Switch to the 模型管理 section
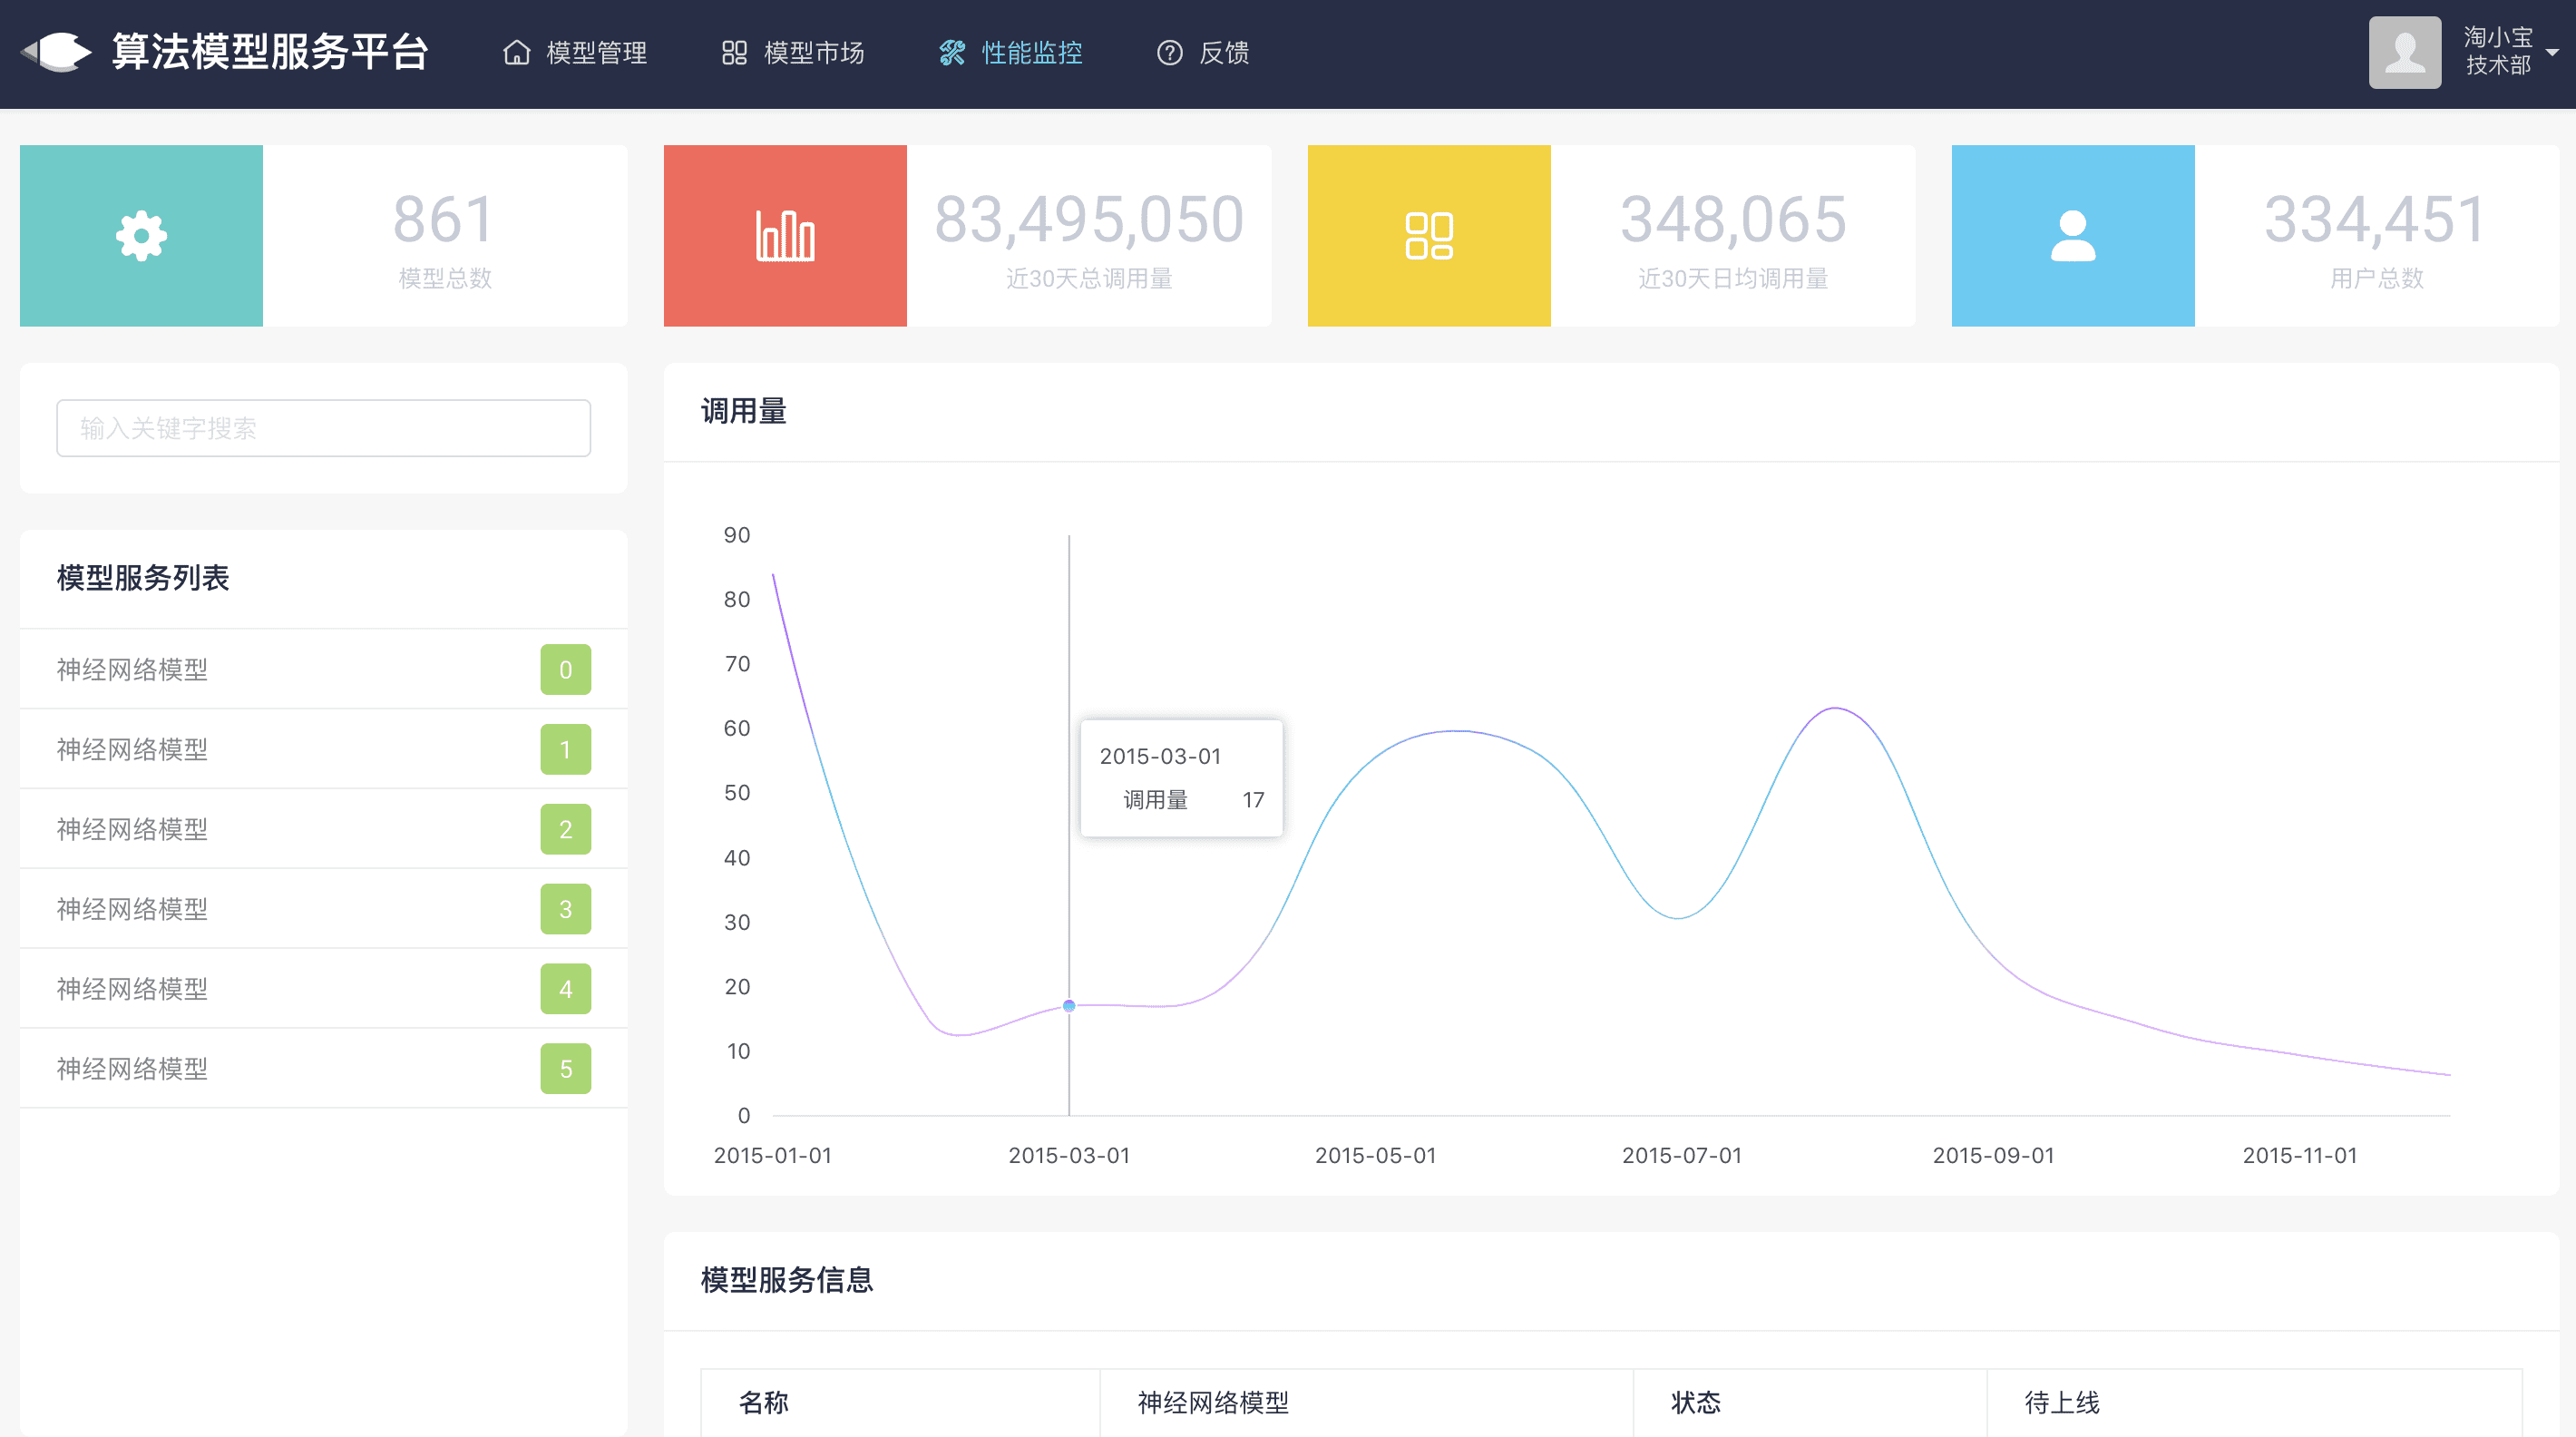Screen dimensions: 2576x1437 point(595,52)
